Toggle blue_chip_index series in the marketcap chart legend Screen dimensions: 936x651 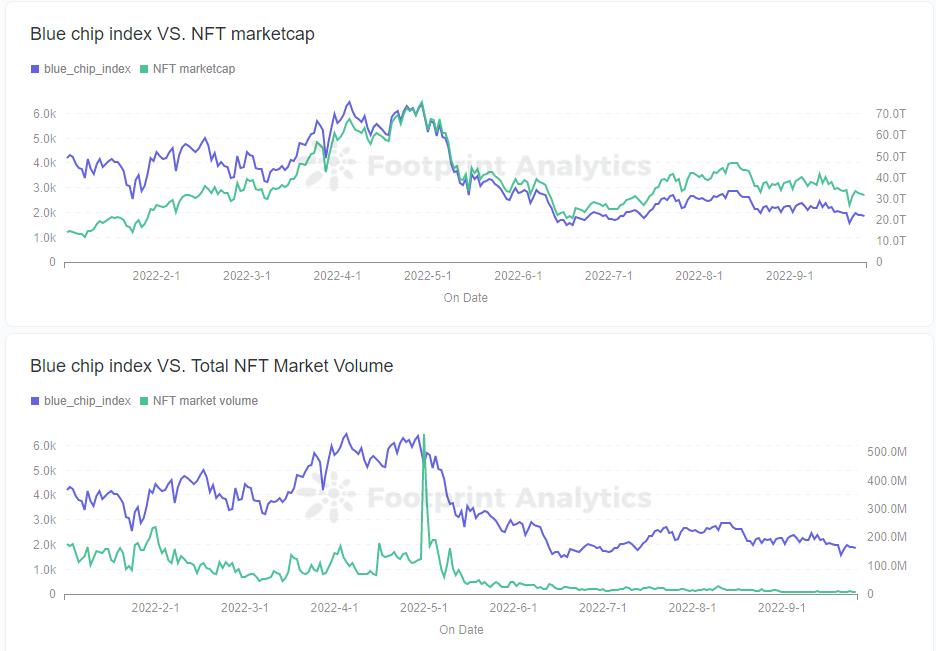pyautogui.click(x=87, y=69)
